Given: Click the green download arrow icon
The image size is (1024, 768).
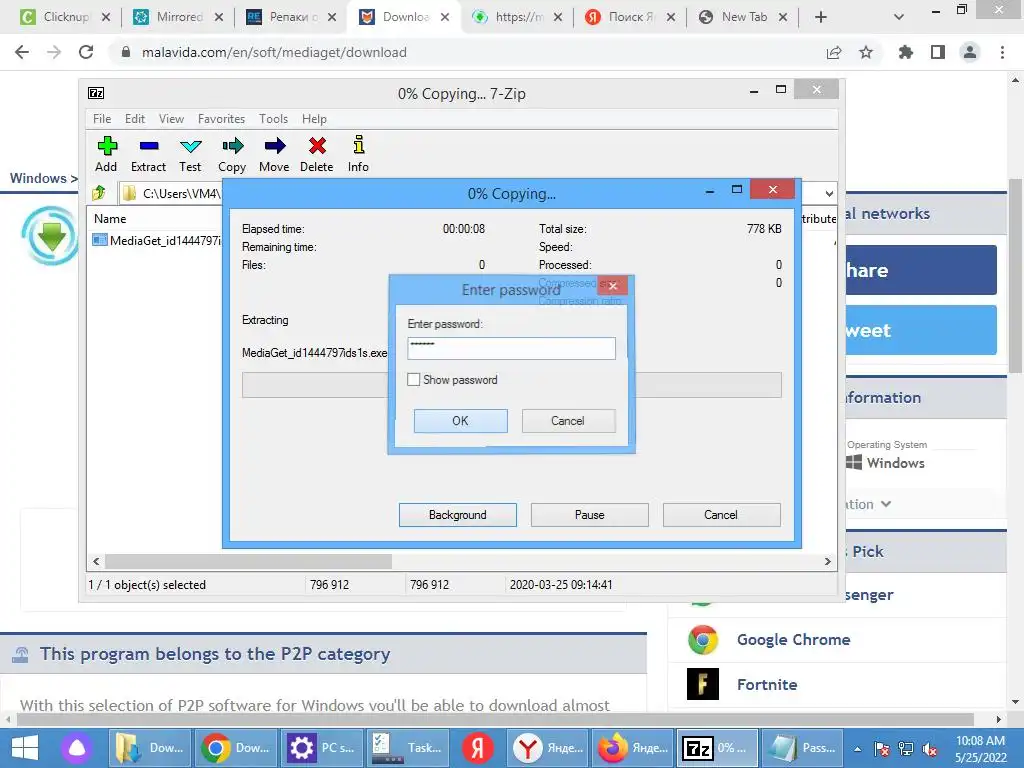Looking at the screenshot, I should tap(50, 236).
